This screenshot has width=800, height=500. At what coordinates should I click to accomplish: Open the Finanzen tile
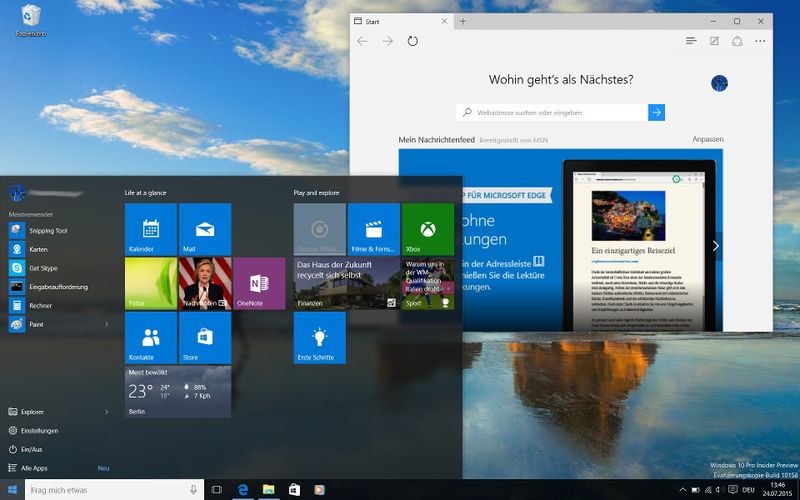coord(346,283)
